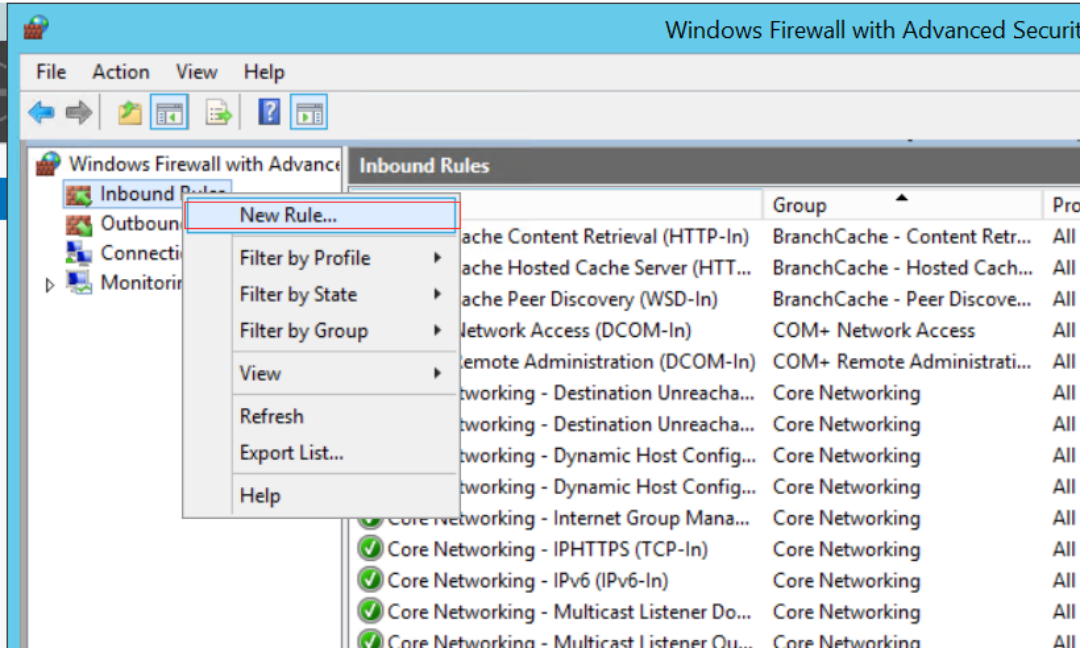Click the Export List toolbar icon

pyautogui.click(x=218, y=112)
